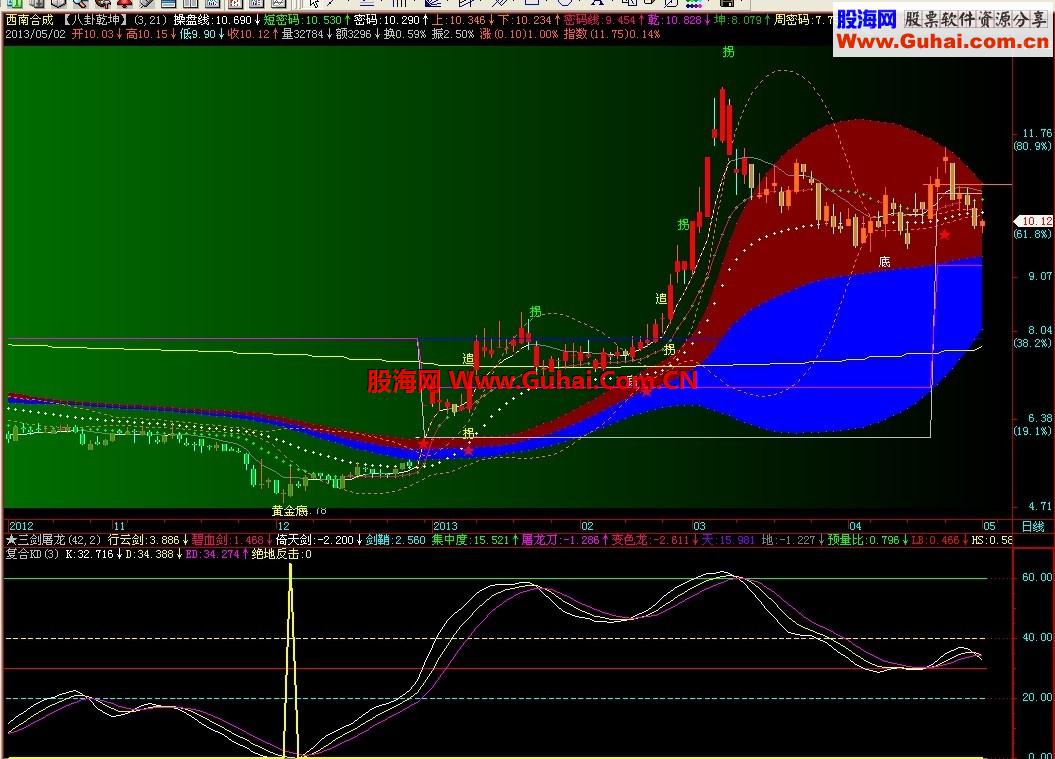The width and height of the screenshot is (1055, 759).
Task: Open the 日线 period selector
Action: tap(1033, 526)
